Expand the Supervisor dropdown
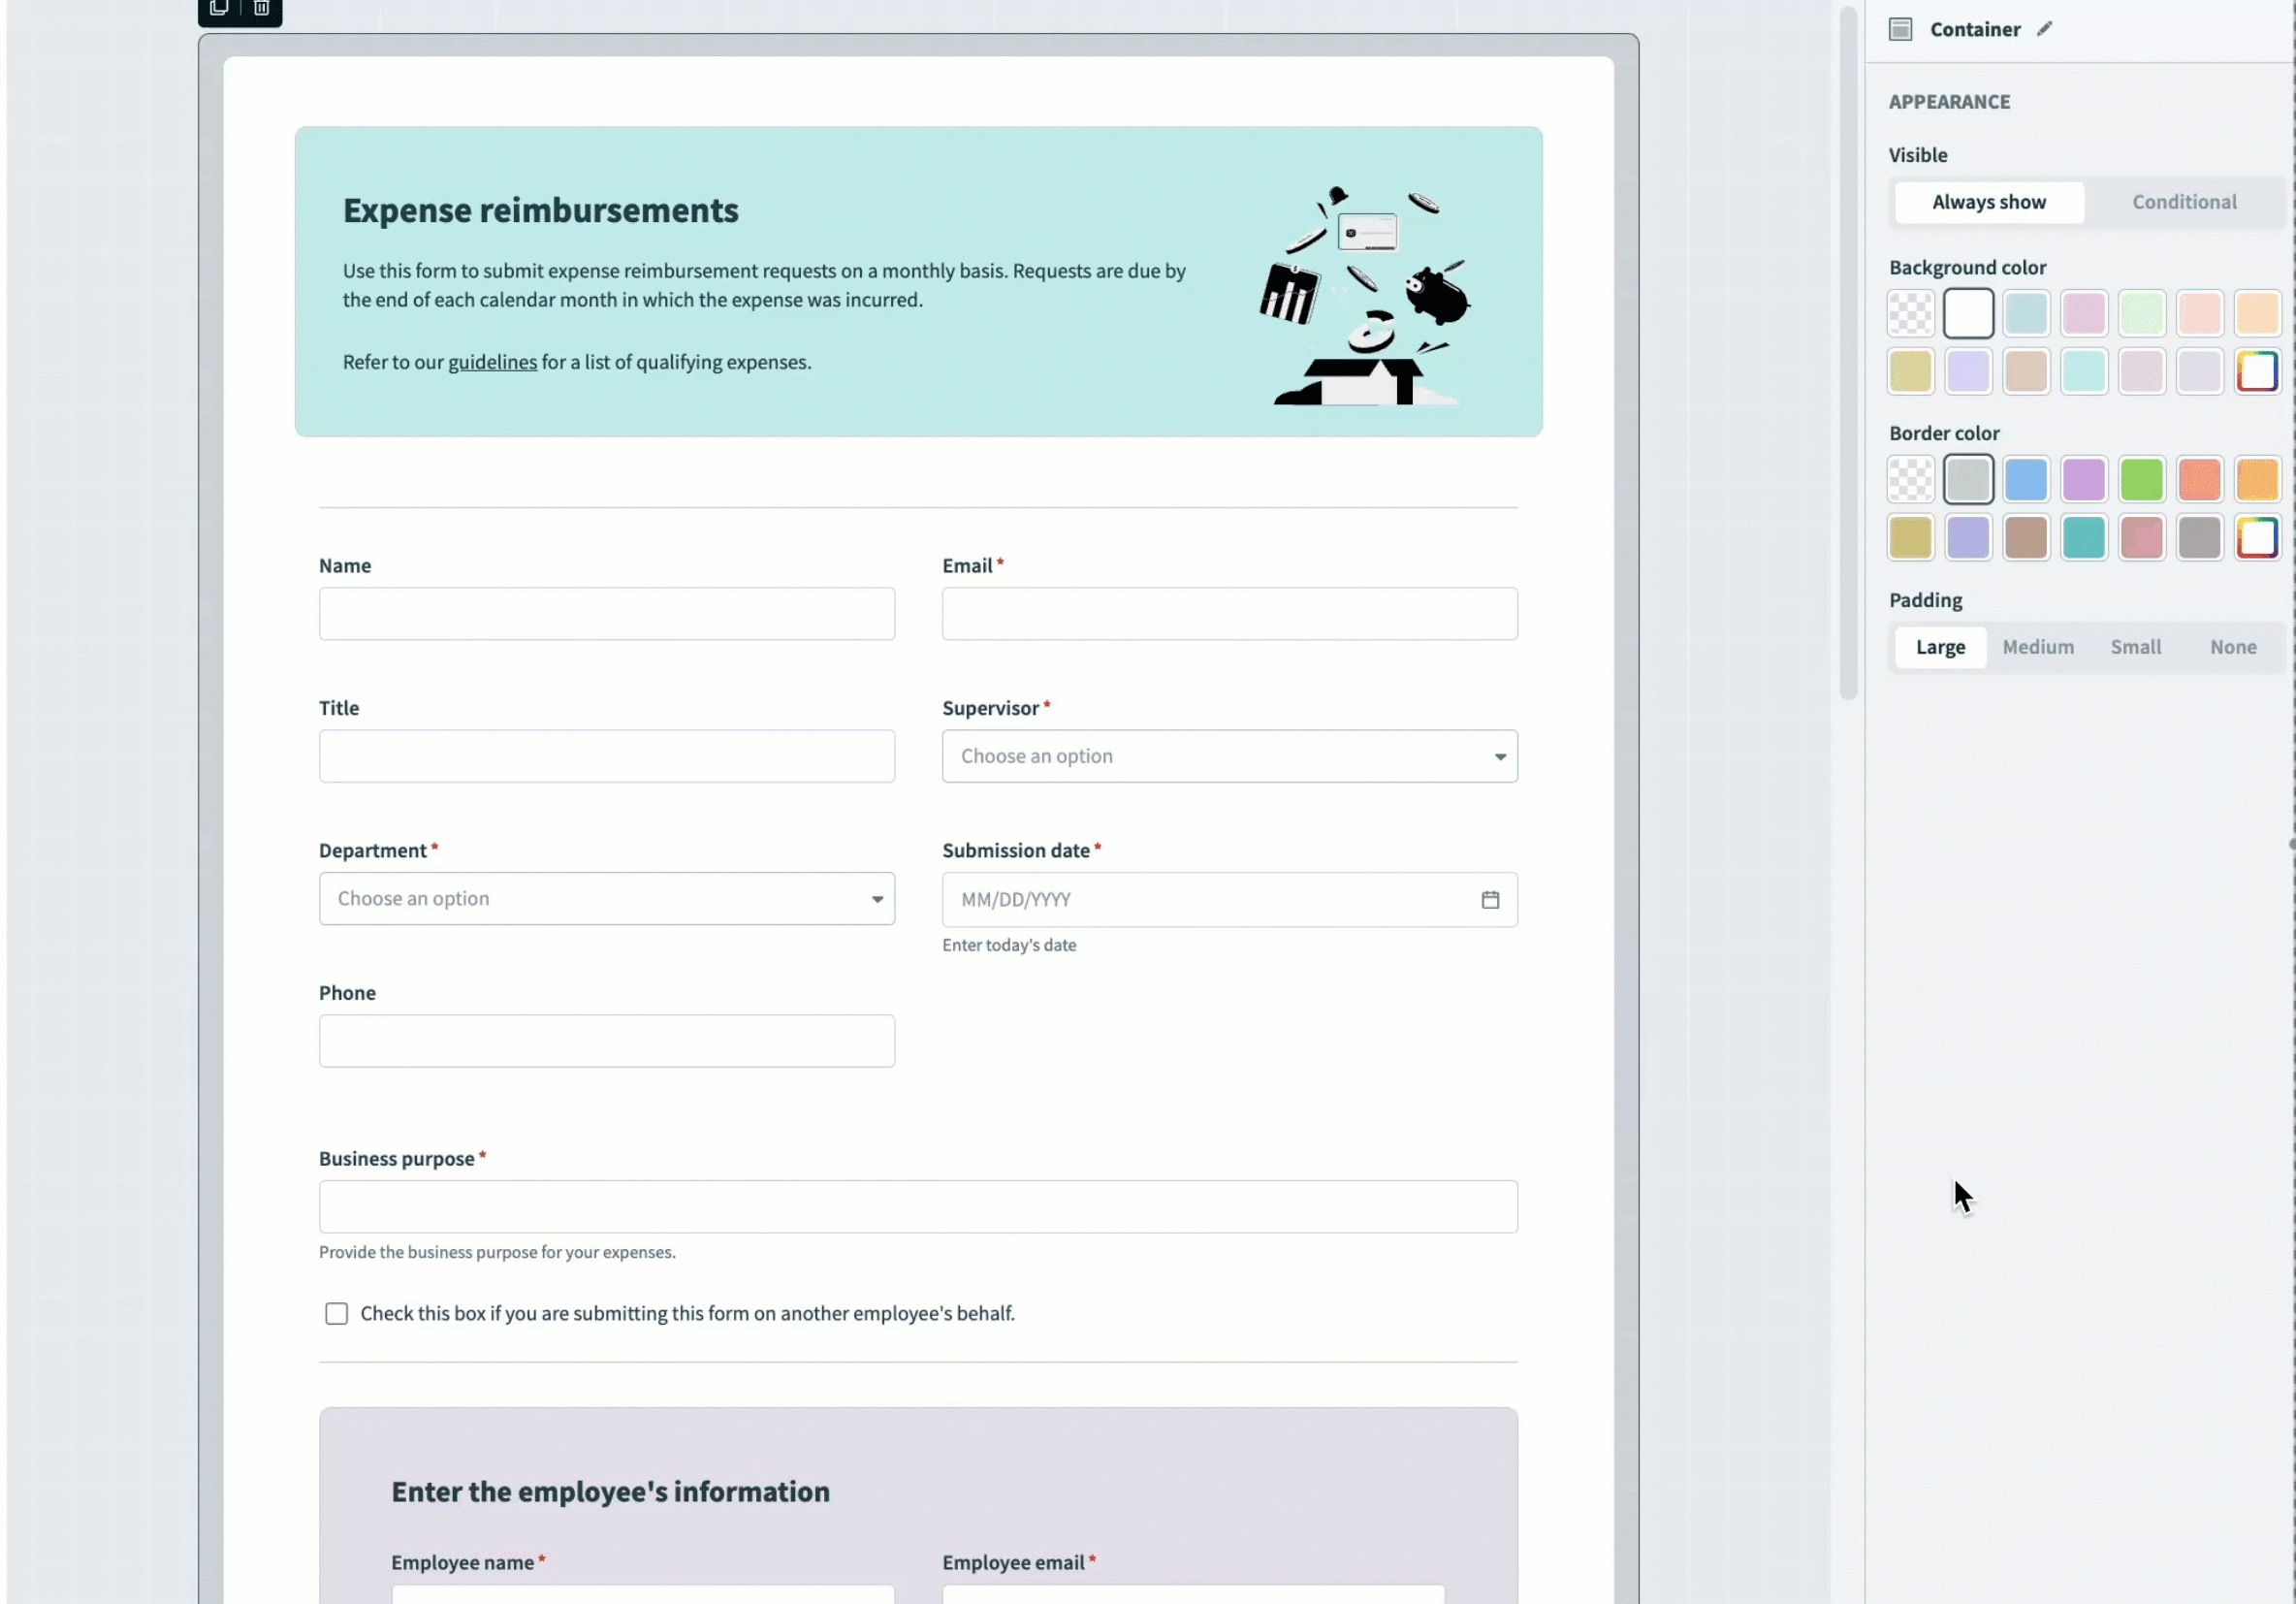 tap(1229, 757)
